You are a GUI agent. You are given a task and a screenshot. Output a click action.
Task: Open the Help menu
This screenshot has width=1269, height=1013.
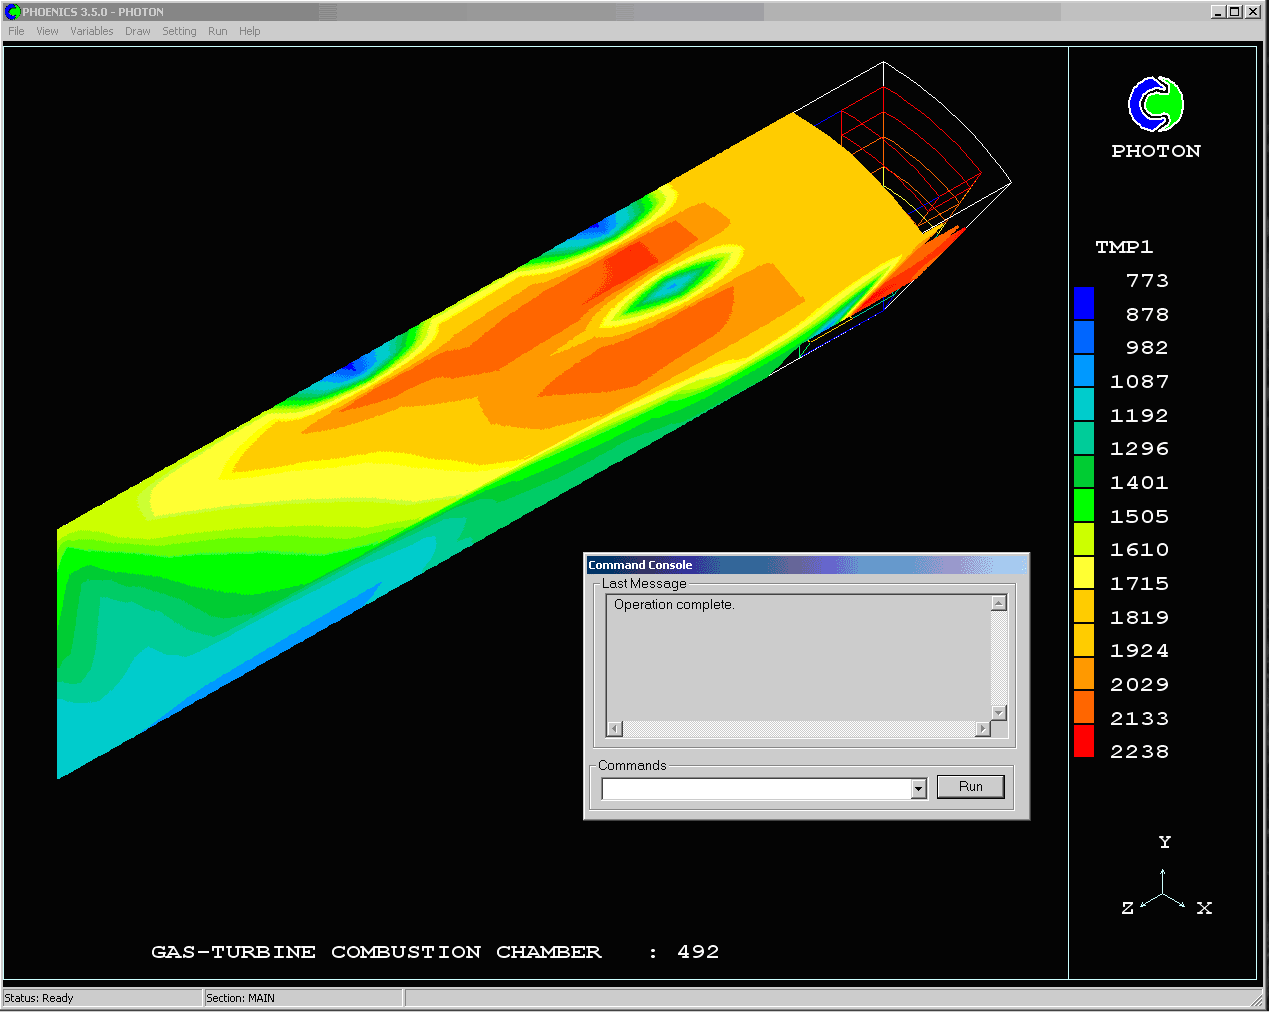tap(249, 31)
